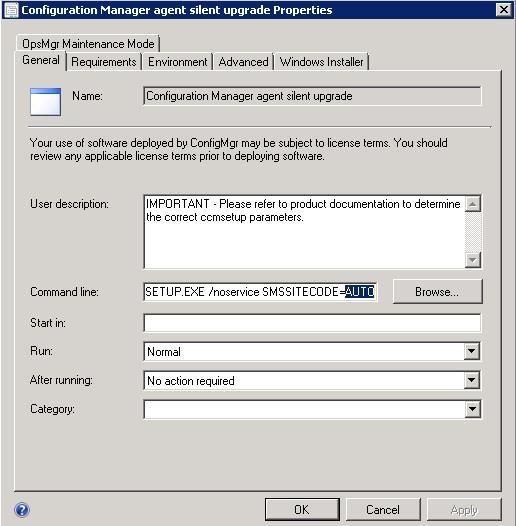This screenshot has width=516, height=526.
Task: Click the license terms notice text
Action: pyautogui.click(x=239, y=150)
